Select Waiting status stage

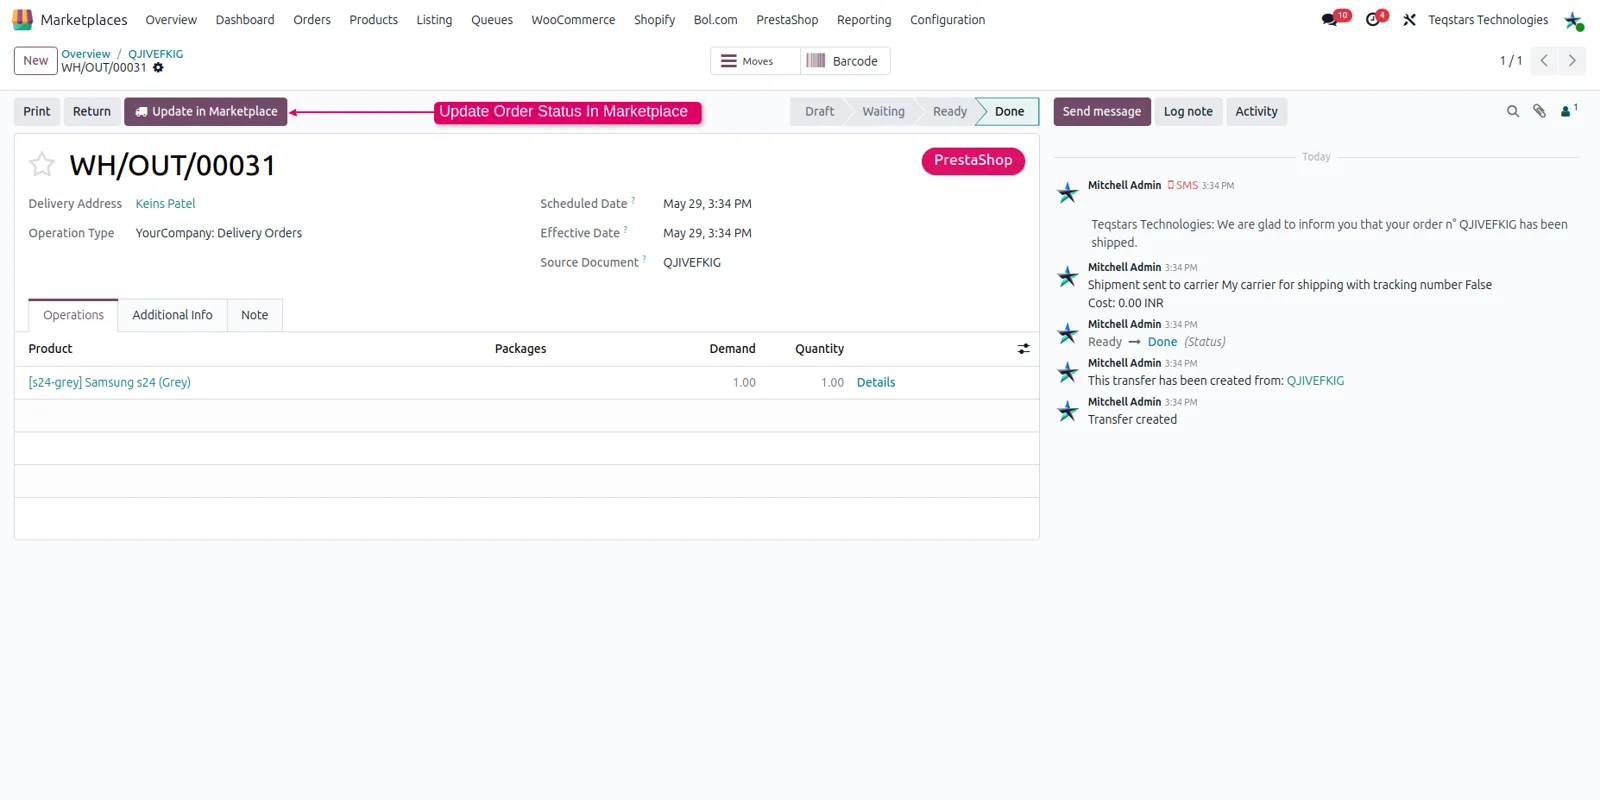(x=883, y=112)
